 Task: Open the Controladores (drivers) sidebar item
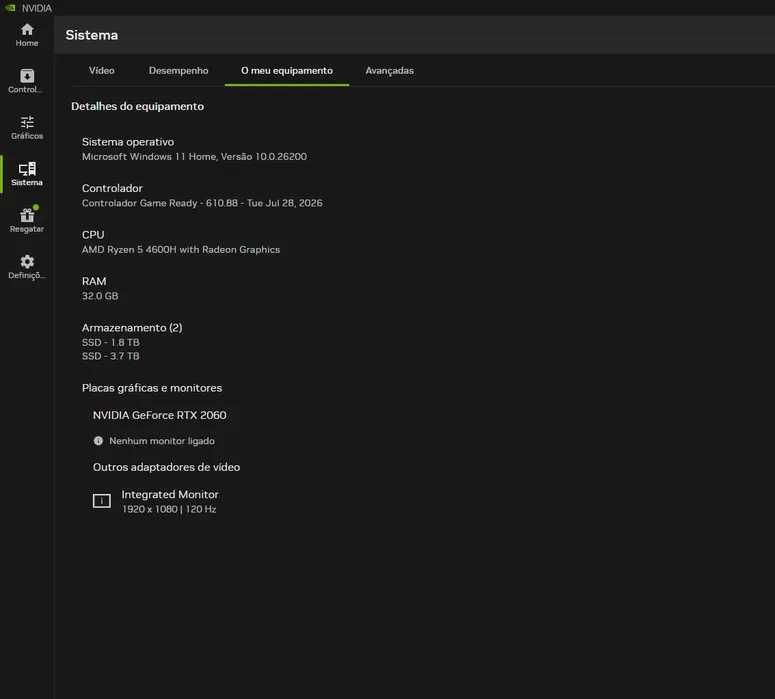[26, 81]
